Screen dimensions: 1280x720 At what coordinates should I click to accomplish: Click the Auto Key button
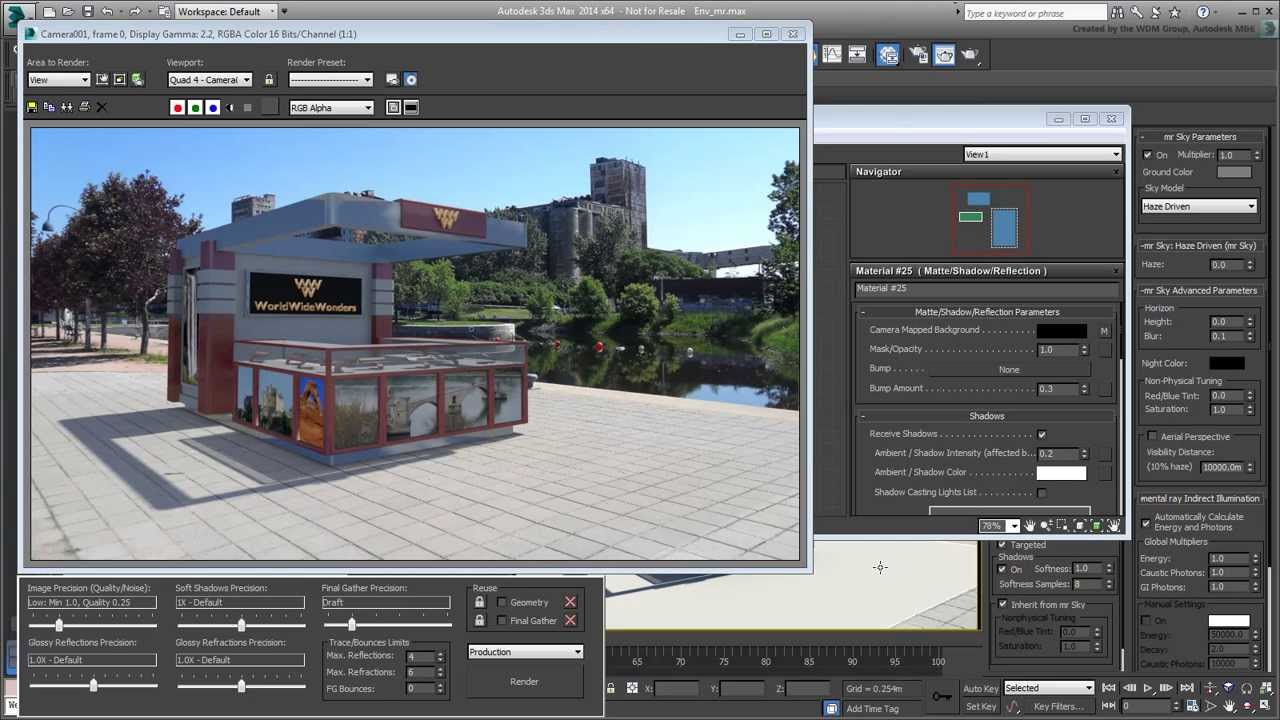[981, 688]
